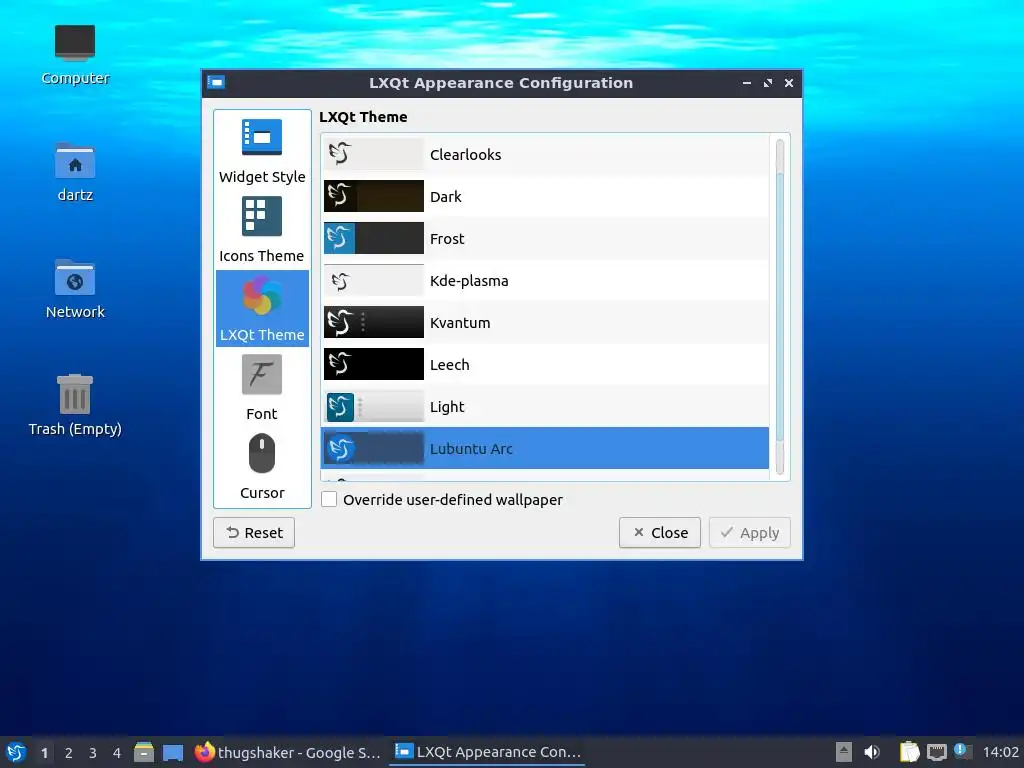Click the Reset button
This screenshot has height=768, width=1024.
coord(254,532)
